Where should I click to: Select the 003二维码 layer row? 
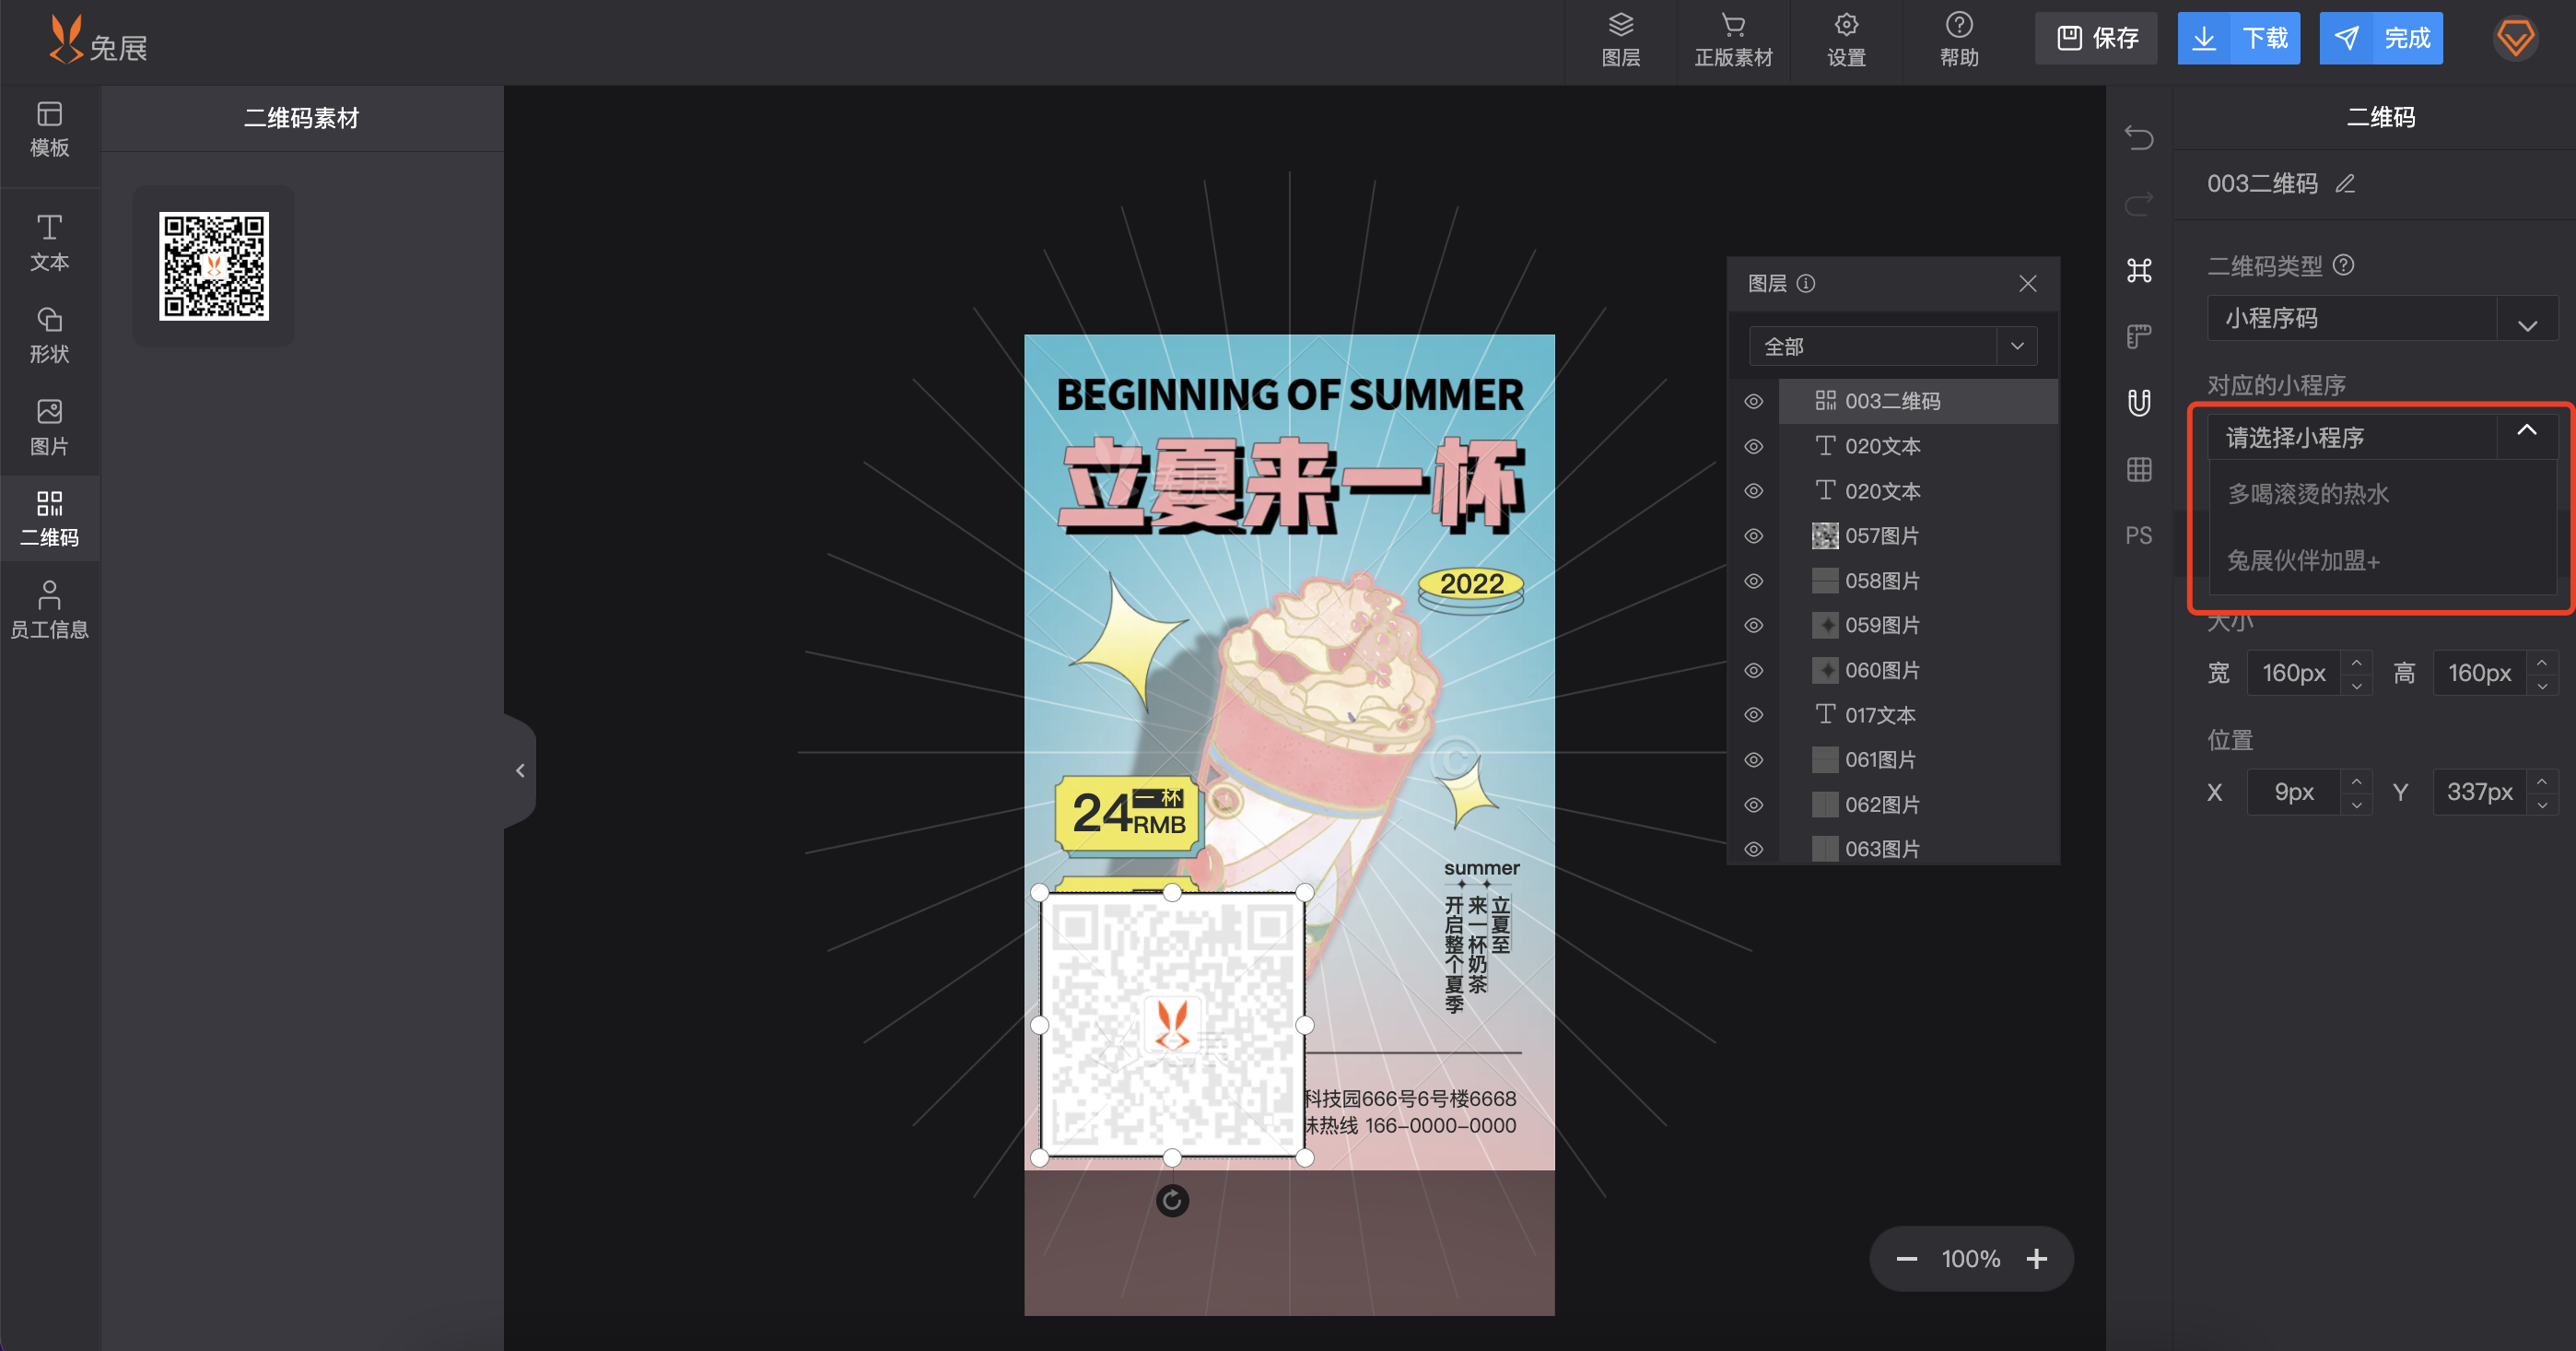coord(1918,401)
